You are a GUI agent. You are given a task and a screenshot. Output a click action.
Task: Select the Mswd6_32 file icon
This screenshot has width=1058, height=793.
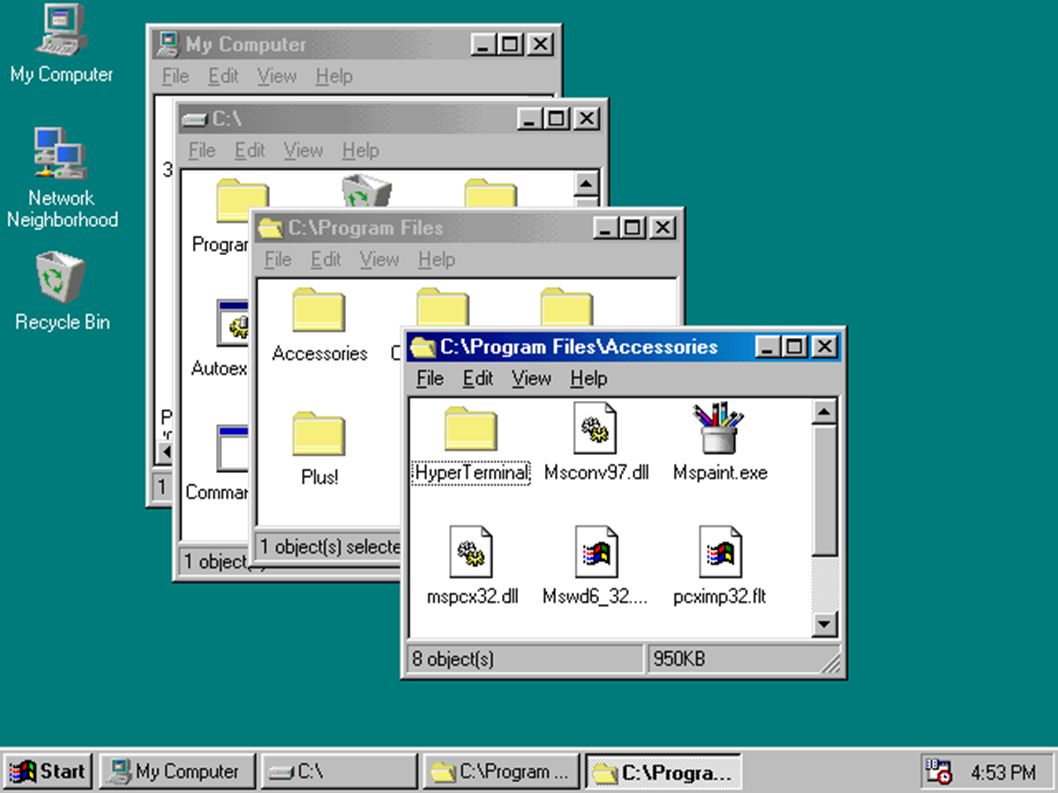pos(596,552)
